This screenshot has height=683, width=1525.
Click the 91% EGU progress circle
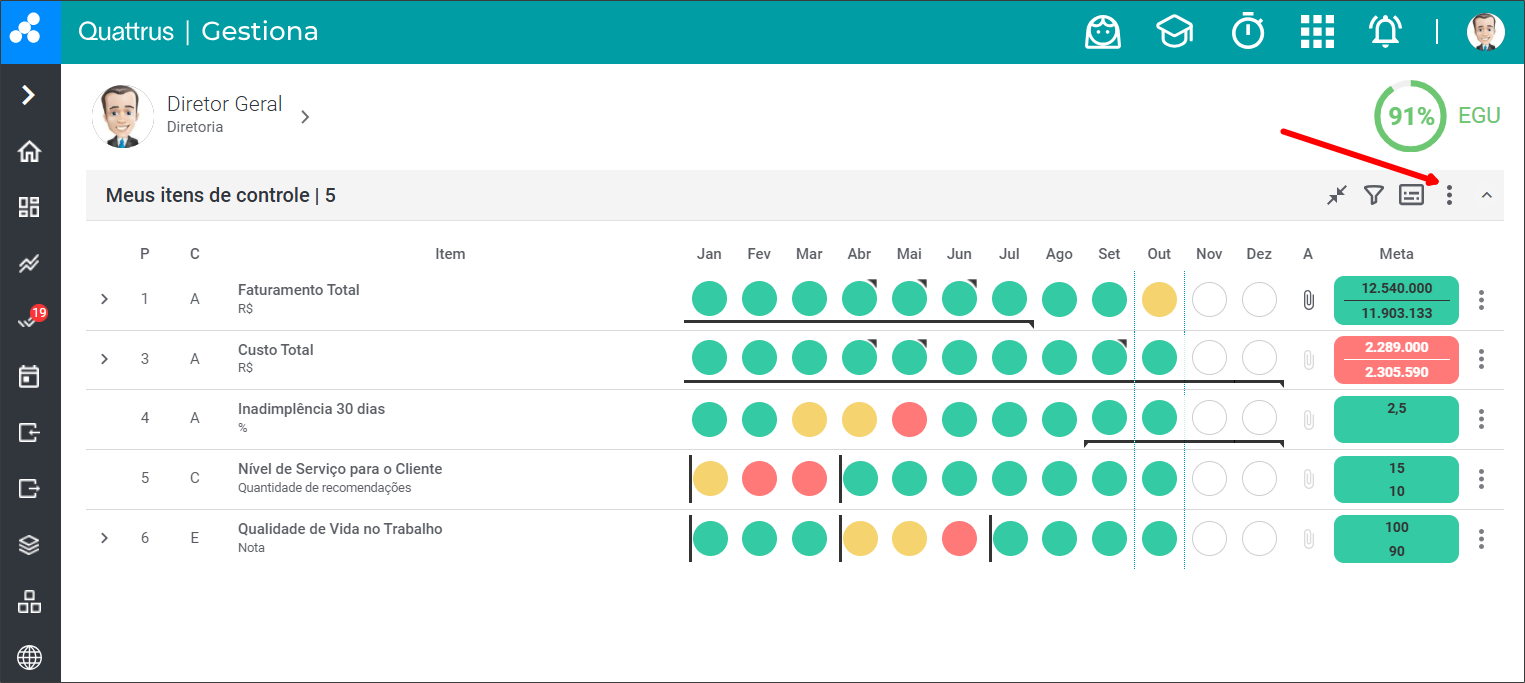[x=1410, y=117]
